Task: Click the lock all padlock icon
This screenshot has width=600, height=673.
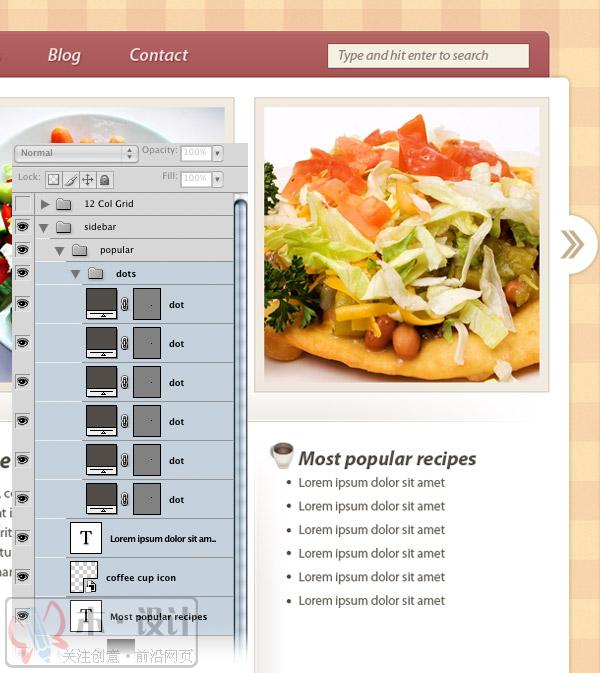Action: [104, 179]
